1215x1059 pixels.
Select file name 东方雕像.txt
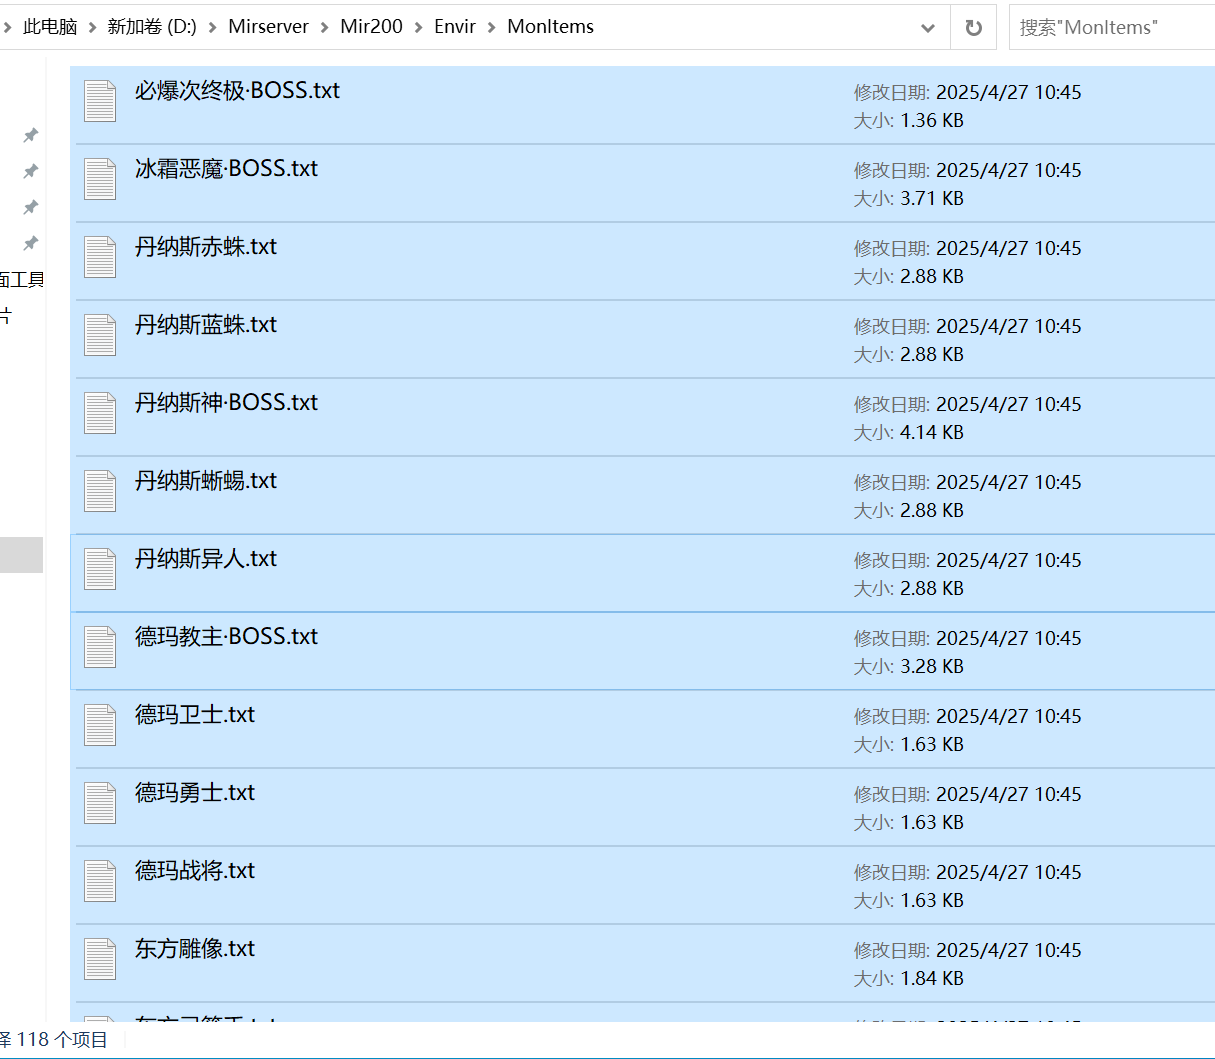pos(195,948)
